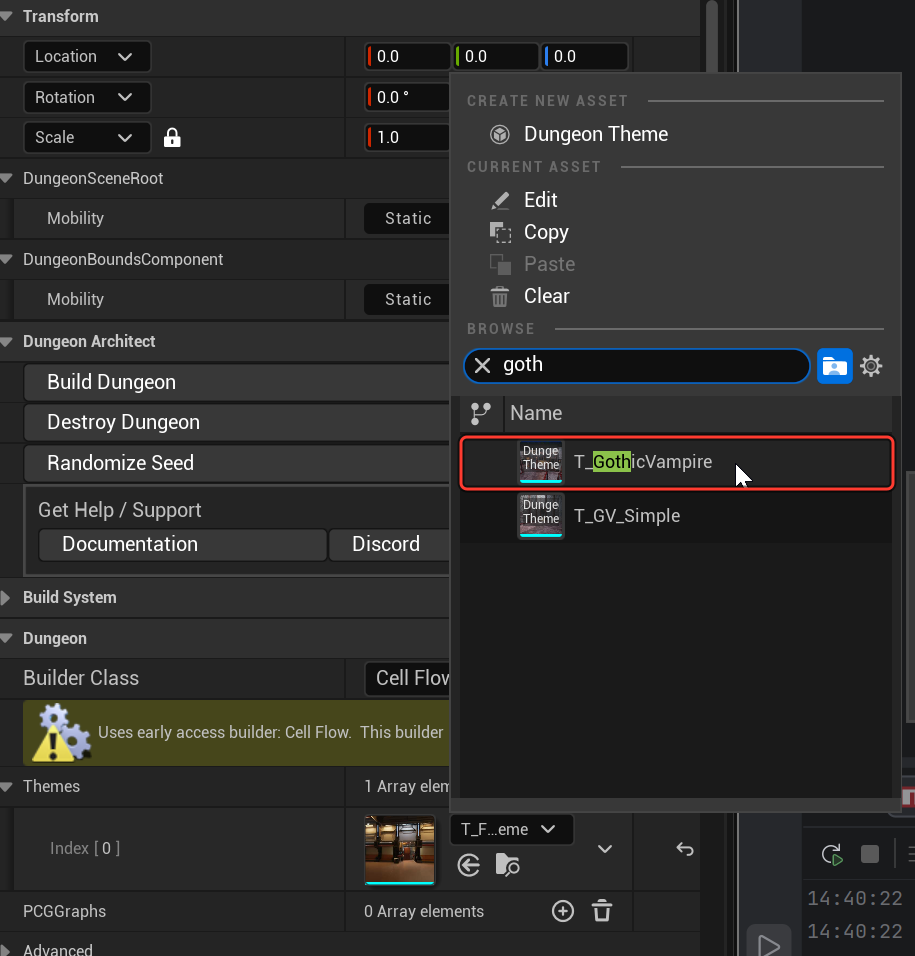Click the Location Y value field

496,57
